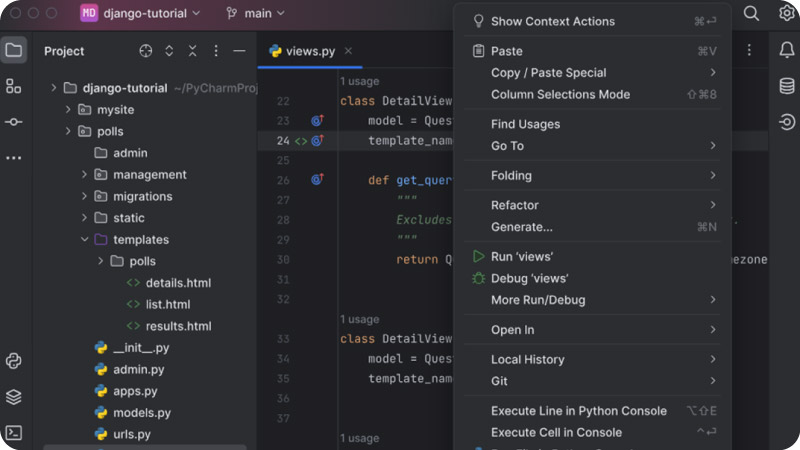
Task: Choose Column Selections Mode
Action: click(592, 94)
